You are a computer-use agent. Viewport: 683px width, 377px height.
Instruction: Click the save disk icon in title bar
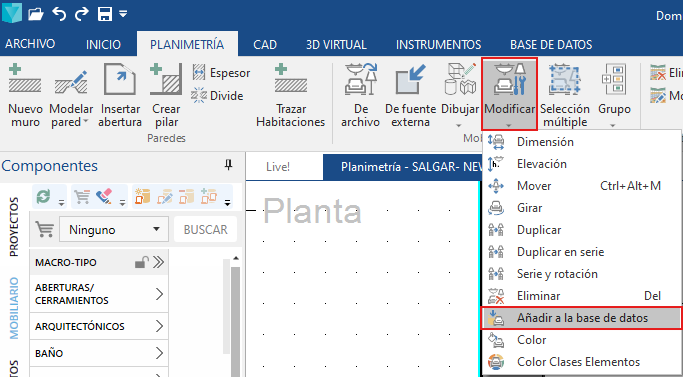tap(105, 14)
